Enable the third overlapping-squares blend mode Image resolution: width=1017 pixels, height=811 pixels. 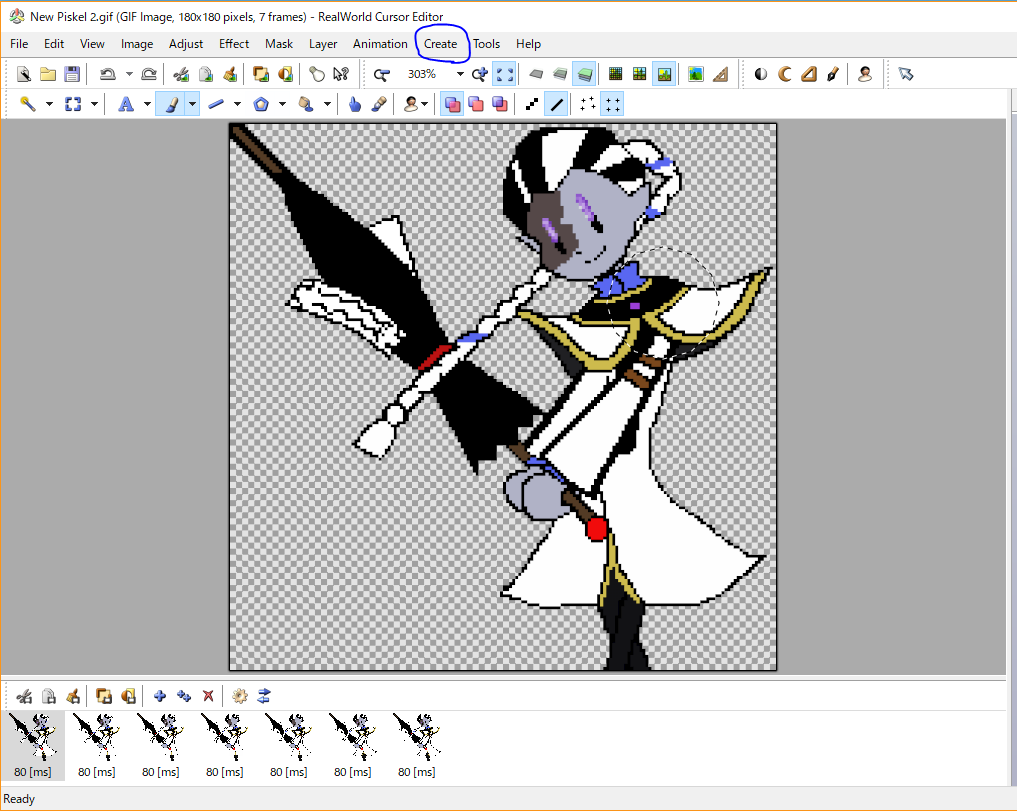(500, 104)
